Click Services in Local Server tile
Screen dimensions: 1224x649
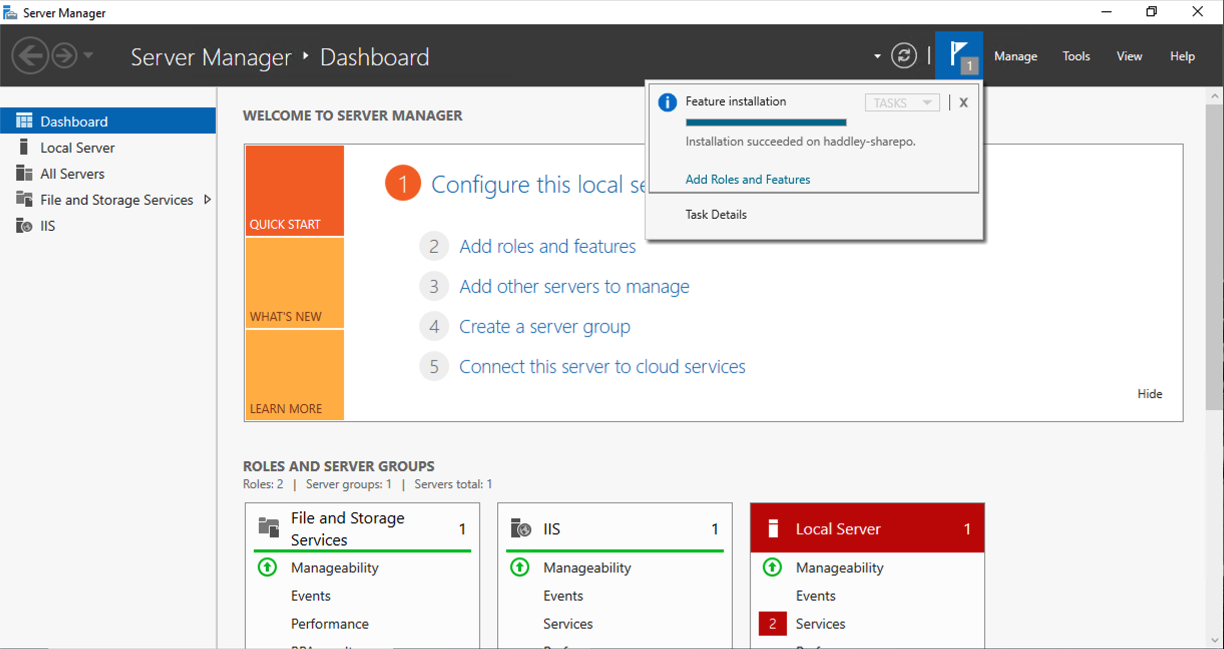click(821, 623)
